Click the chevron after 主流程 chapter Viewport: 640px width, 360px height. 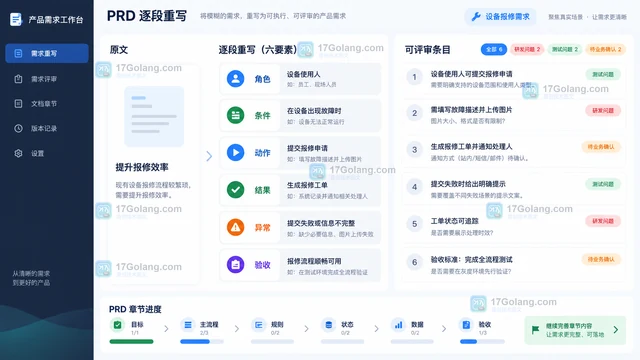[237, 329]
